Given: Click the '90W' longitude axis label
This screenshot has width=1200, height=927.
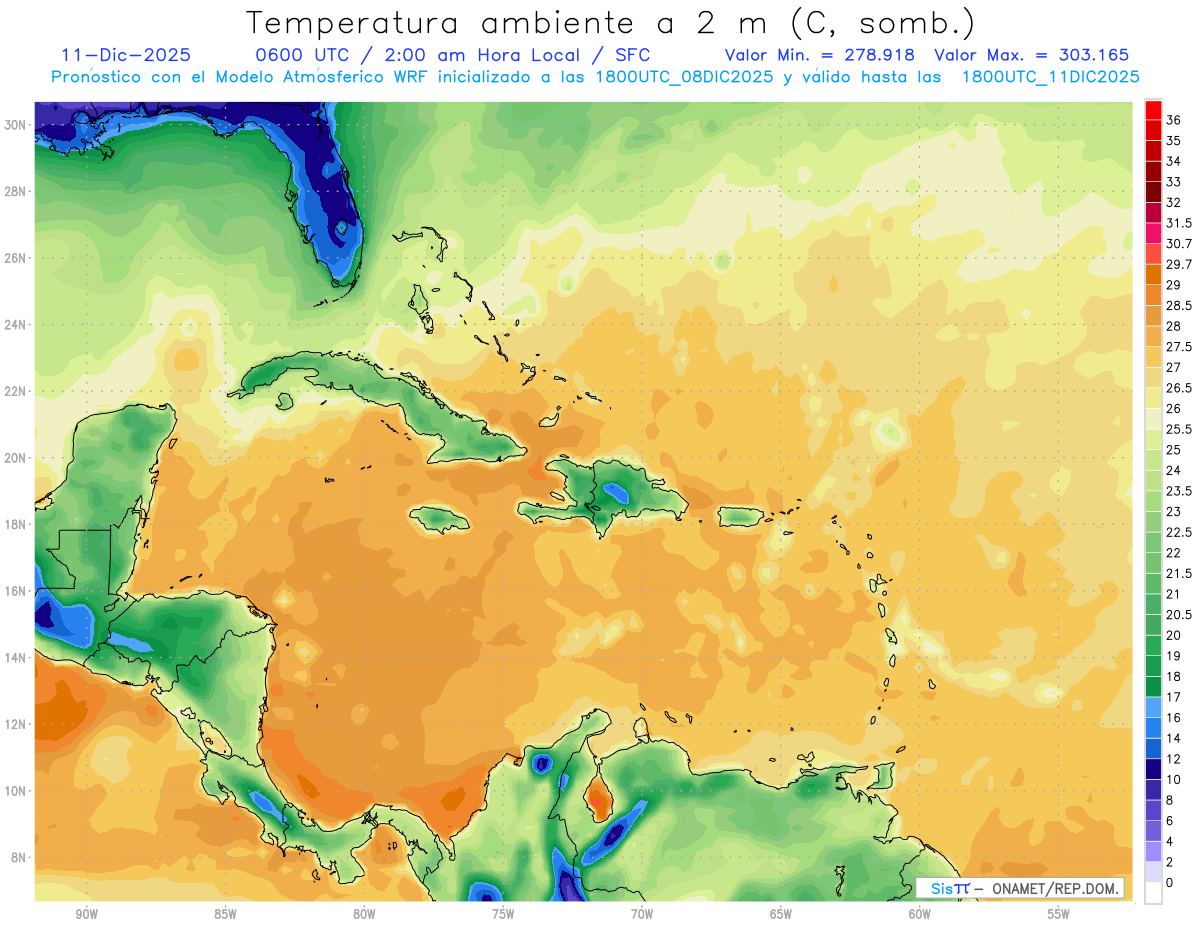Looking at the screenshot, I should (x=86, y=915).
